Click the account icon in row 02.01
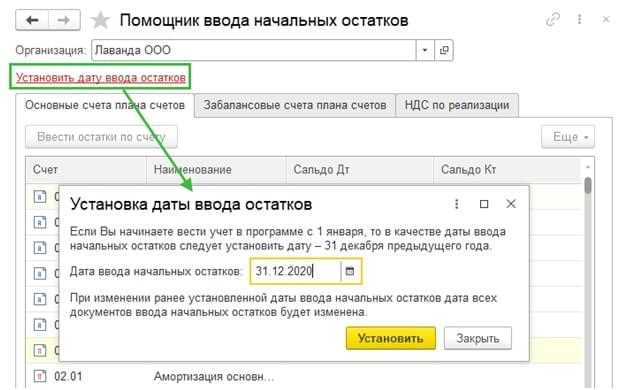628x390 pixels. coord(40,376)
